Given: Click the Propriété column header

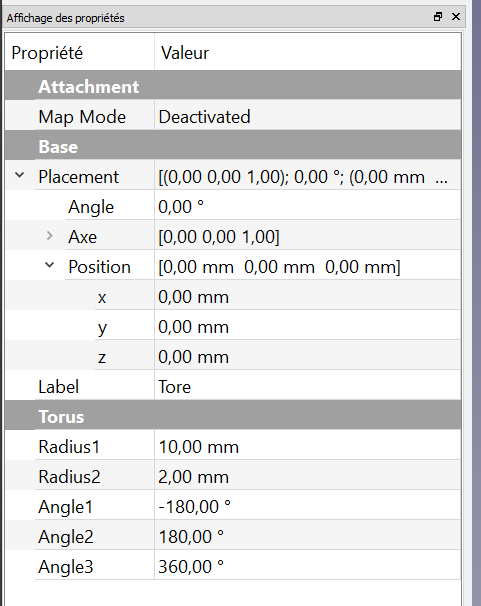Looking at the screenshot, I should coord(80,53).
